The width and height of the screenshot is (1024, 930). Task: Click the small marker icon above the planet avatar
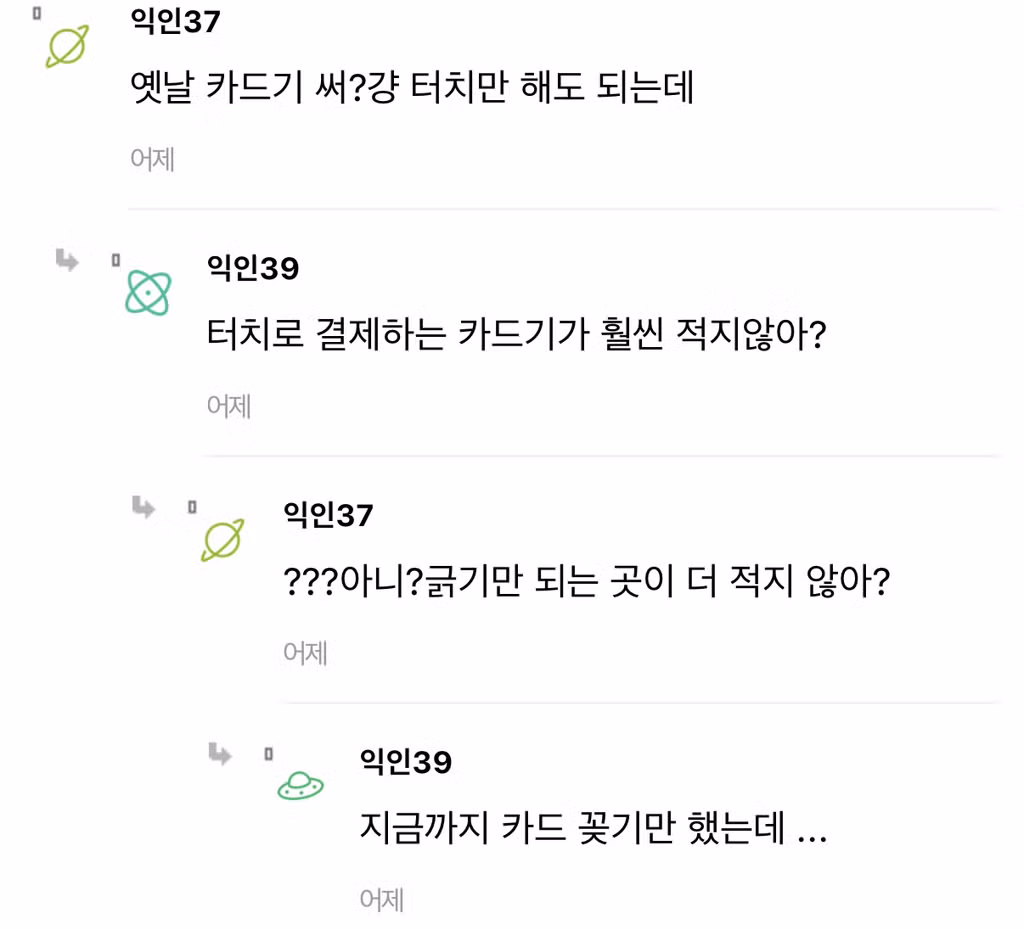(x=37, y=14)
